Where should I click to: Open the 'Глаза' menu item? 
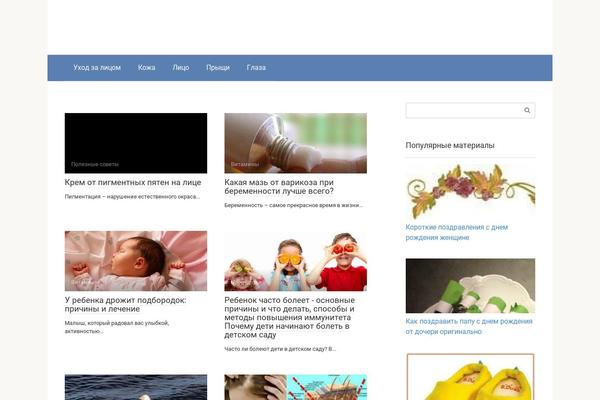256,68
